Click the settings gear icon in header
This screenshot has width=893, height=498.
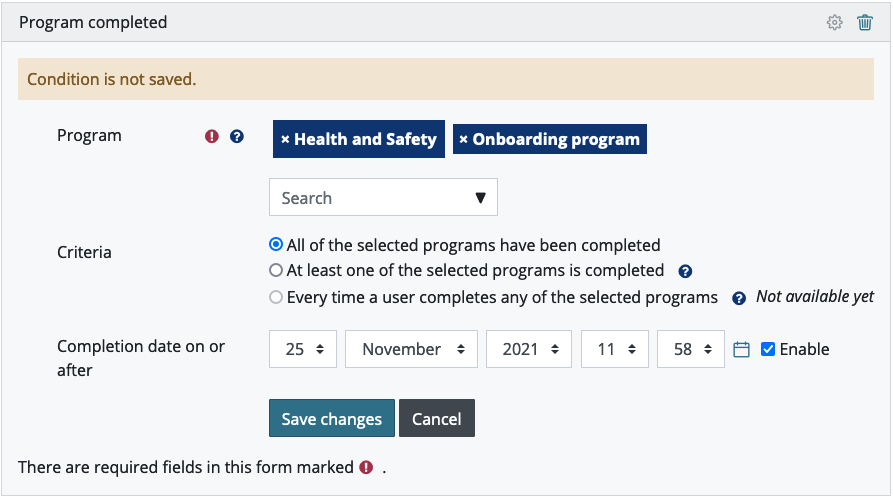pyautogui.click(x=834, y=22)
